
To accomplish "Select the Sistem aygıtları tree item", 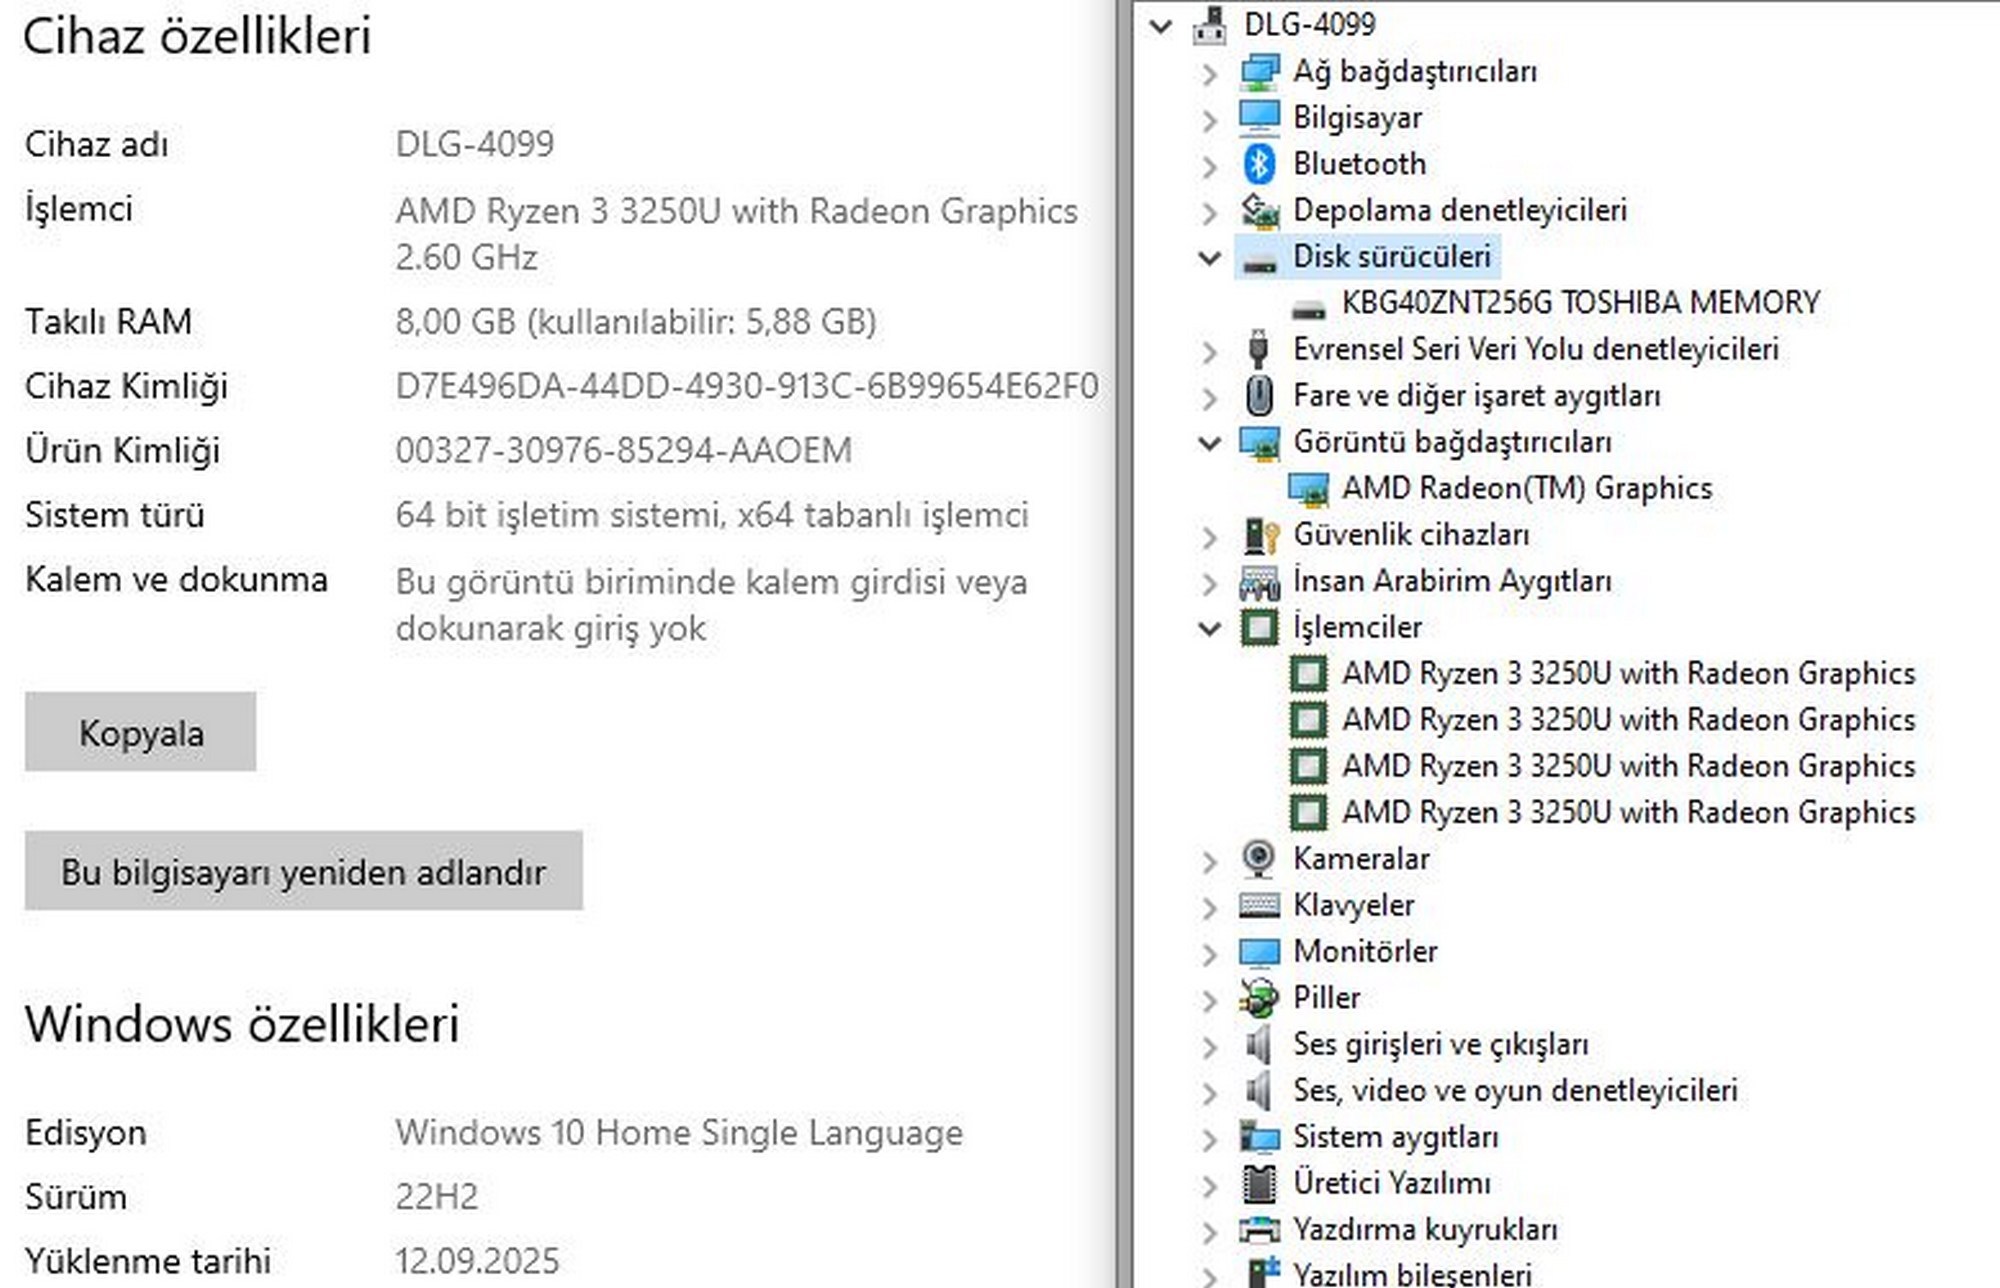I will [x=1395, y=1137].
